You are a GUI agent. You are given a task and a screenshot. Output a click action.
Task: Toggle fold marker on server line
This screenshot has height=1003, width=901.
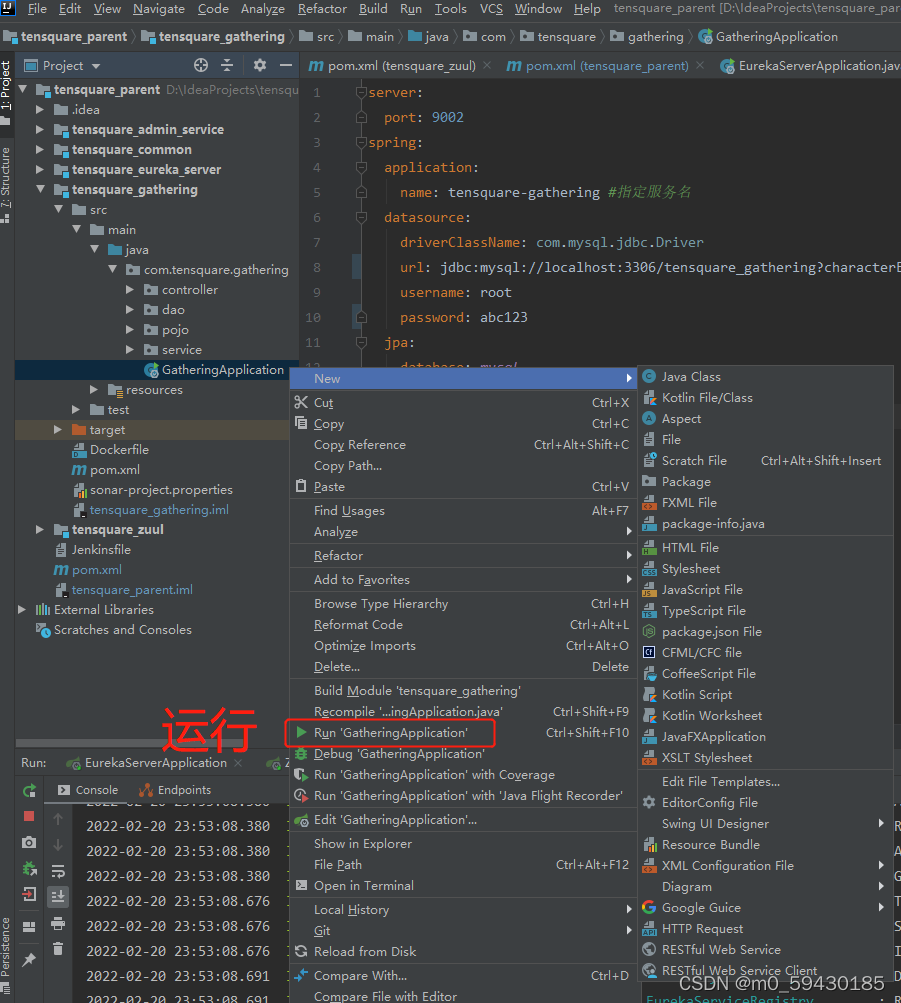pyautogui.click(x=361, y=93)
